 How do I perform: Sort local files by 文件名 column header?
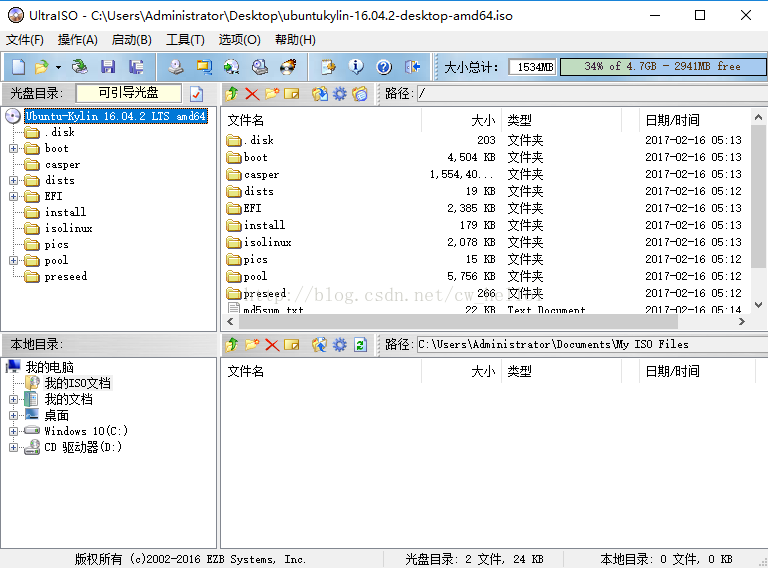tap(321, 371)
